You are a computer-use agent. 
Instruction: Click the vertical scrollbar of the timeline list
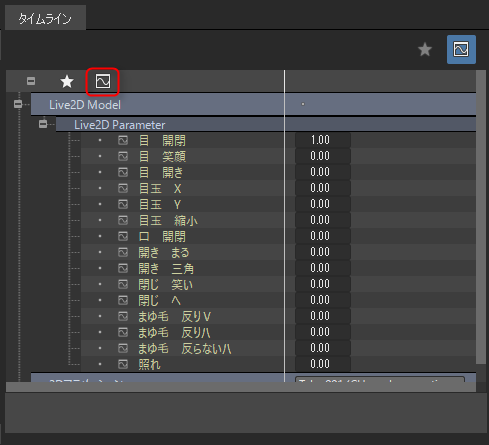[481, 217]
